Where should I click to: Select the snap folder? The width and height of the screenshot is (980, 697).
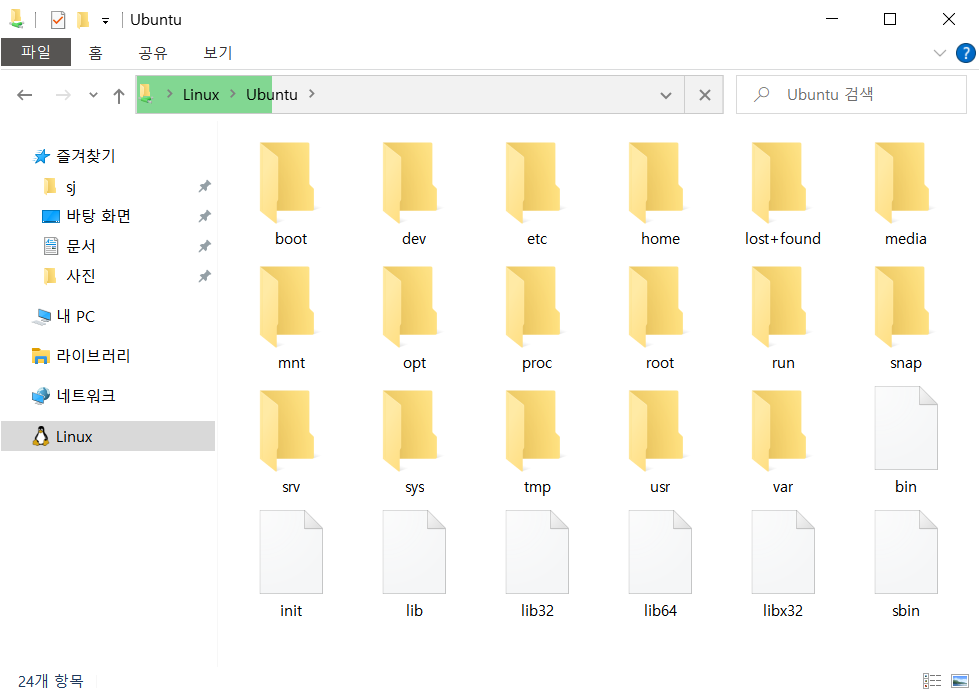click(906, 318)
